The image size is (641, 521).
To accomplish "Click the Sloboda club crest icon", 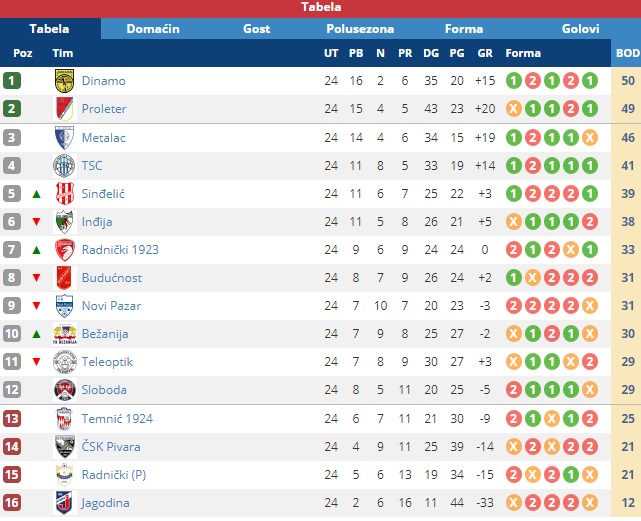I will click(65, 390).
